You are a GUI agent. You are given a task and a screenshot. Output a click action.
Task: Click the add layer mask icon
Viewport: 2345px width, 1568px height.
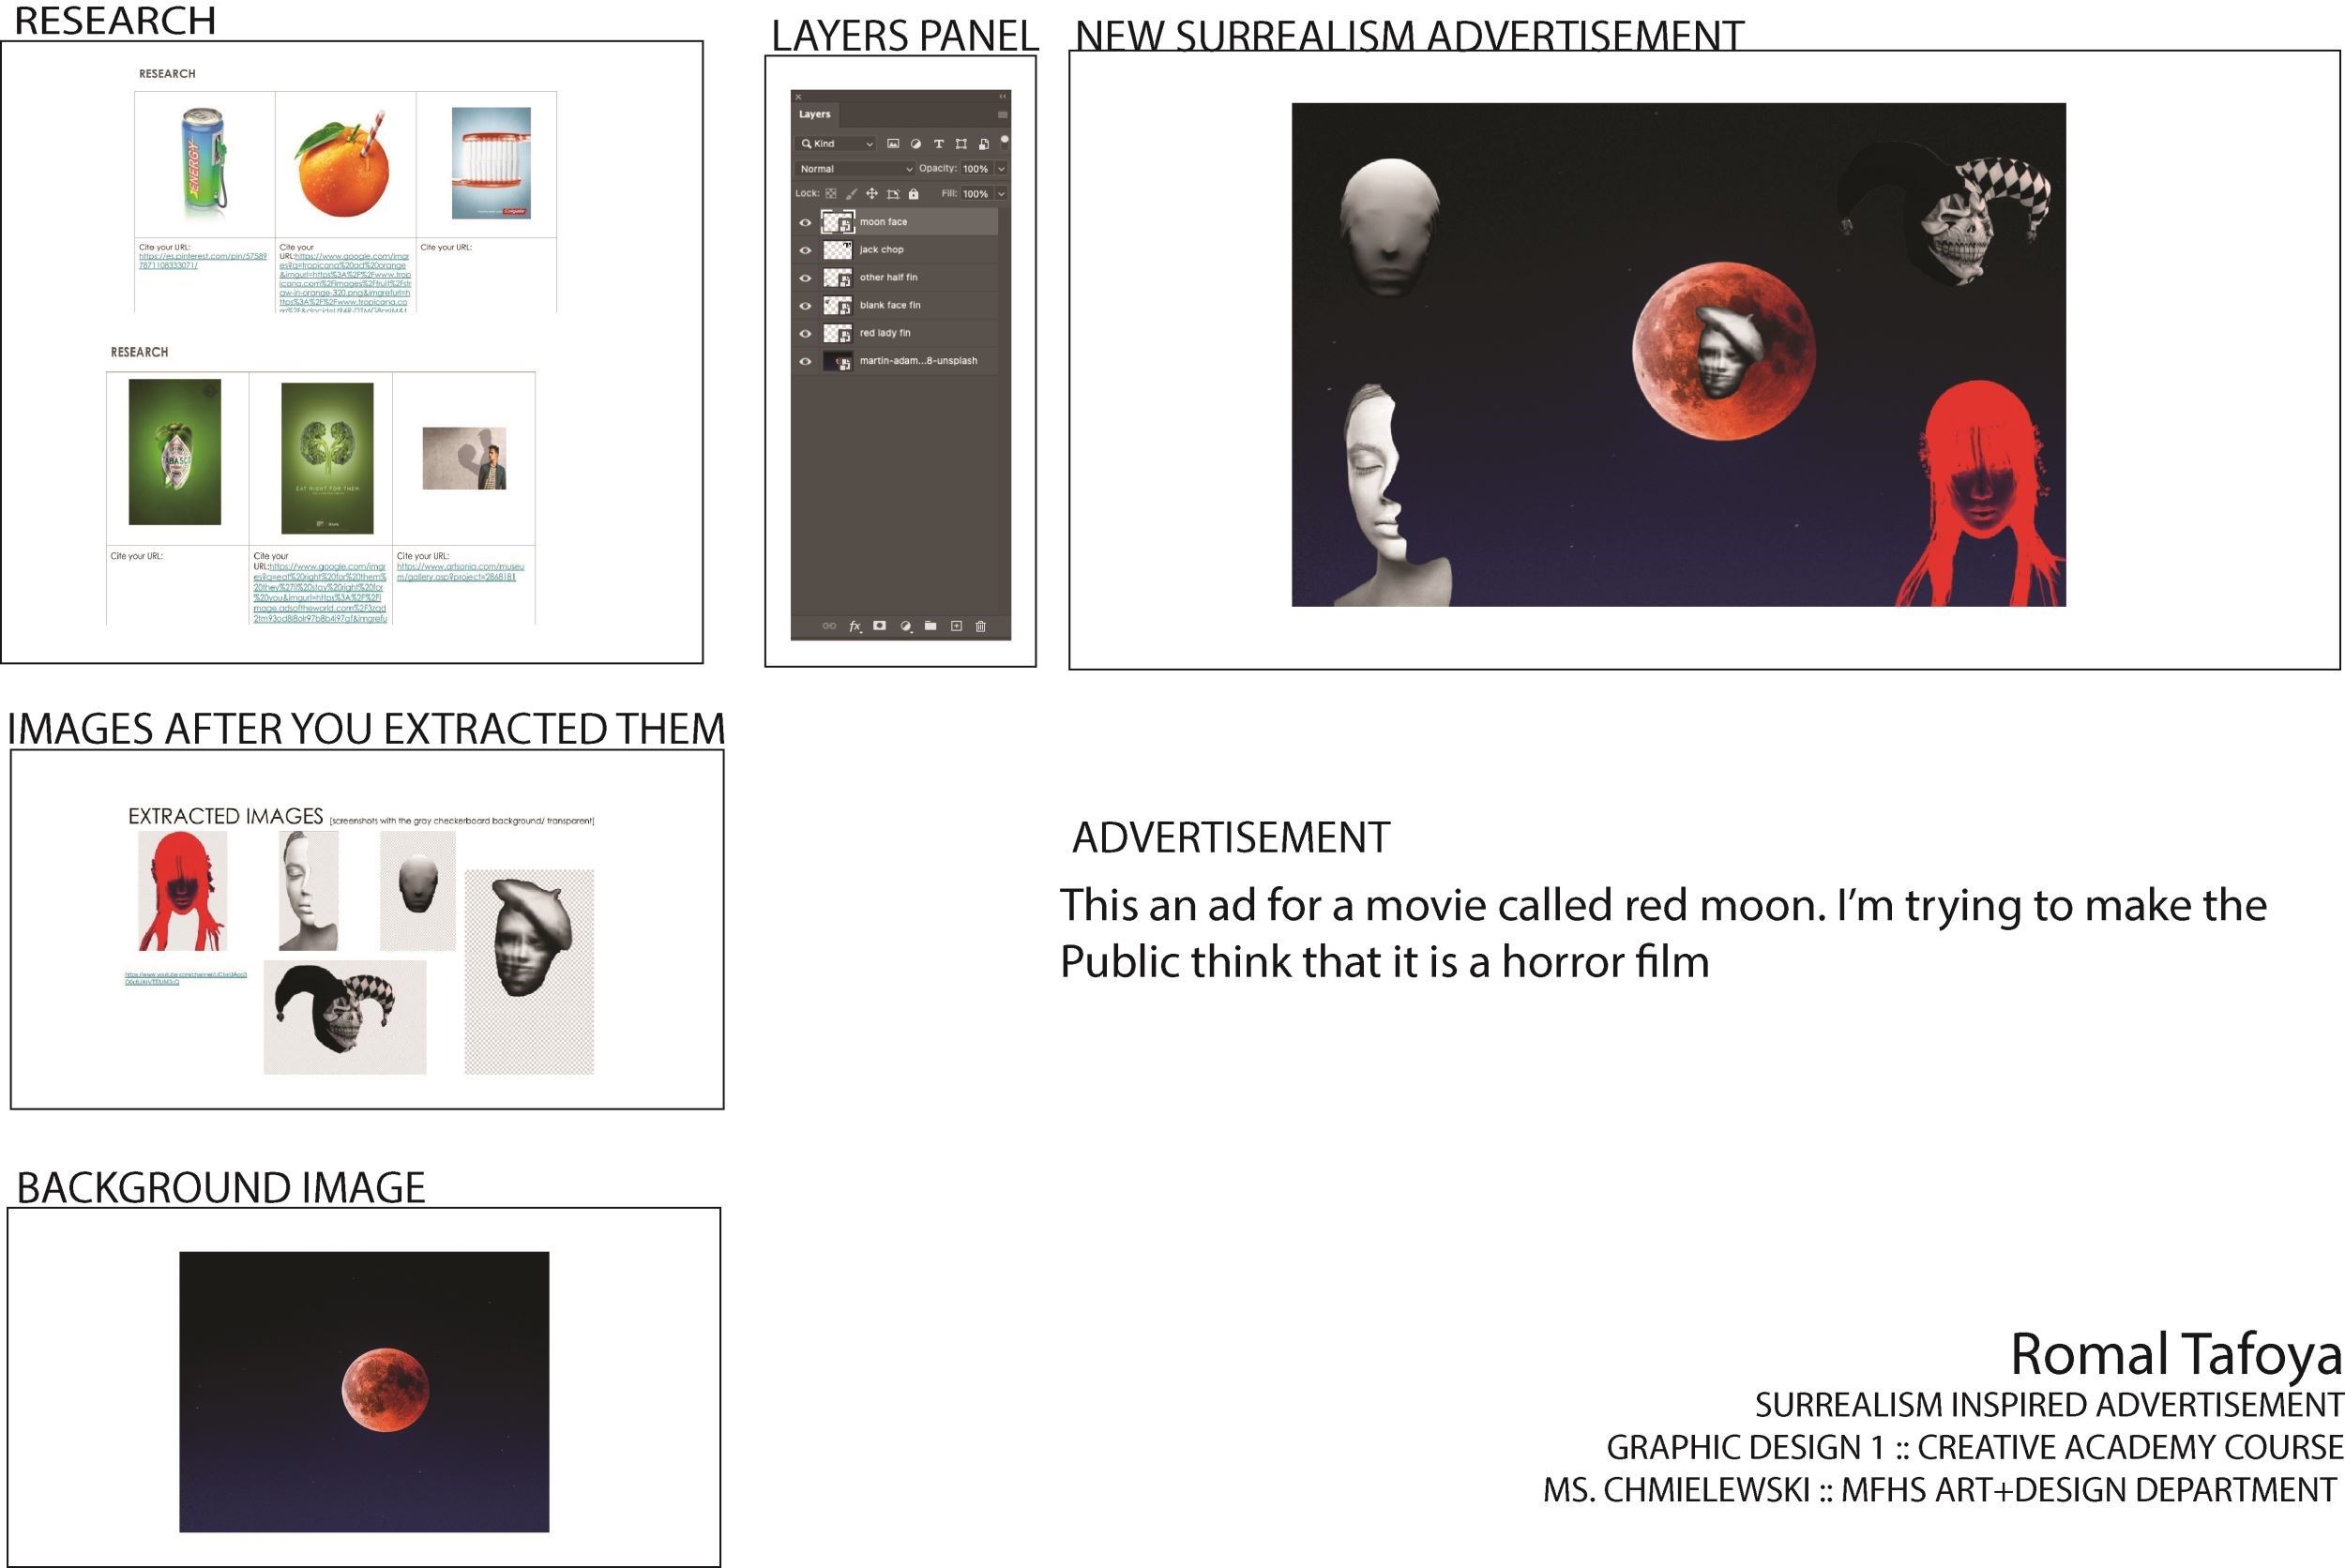coord(879,626)
